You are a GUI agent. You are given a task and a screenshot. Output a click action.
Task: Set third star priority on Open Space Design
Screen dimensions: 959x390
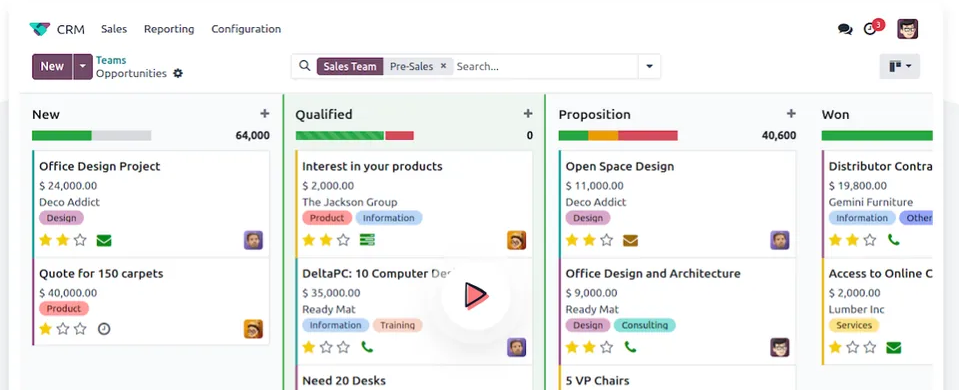606,240
